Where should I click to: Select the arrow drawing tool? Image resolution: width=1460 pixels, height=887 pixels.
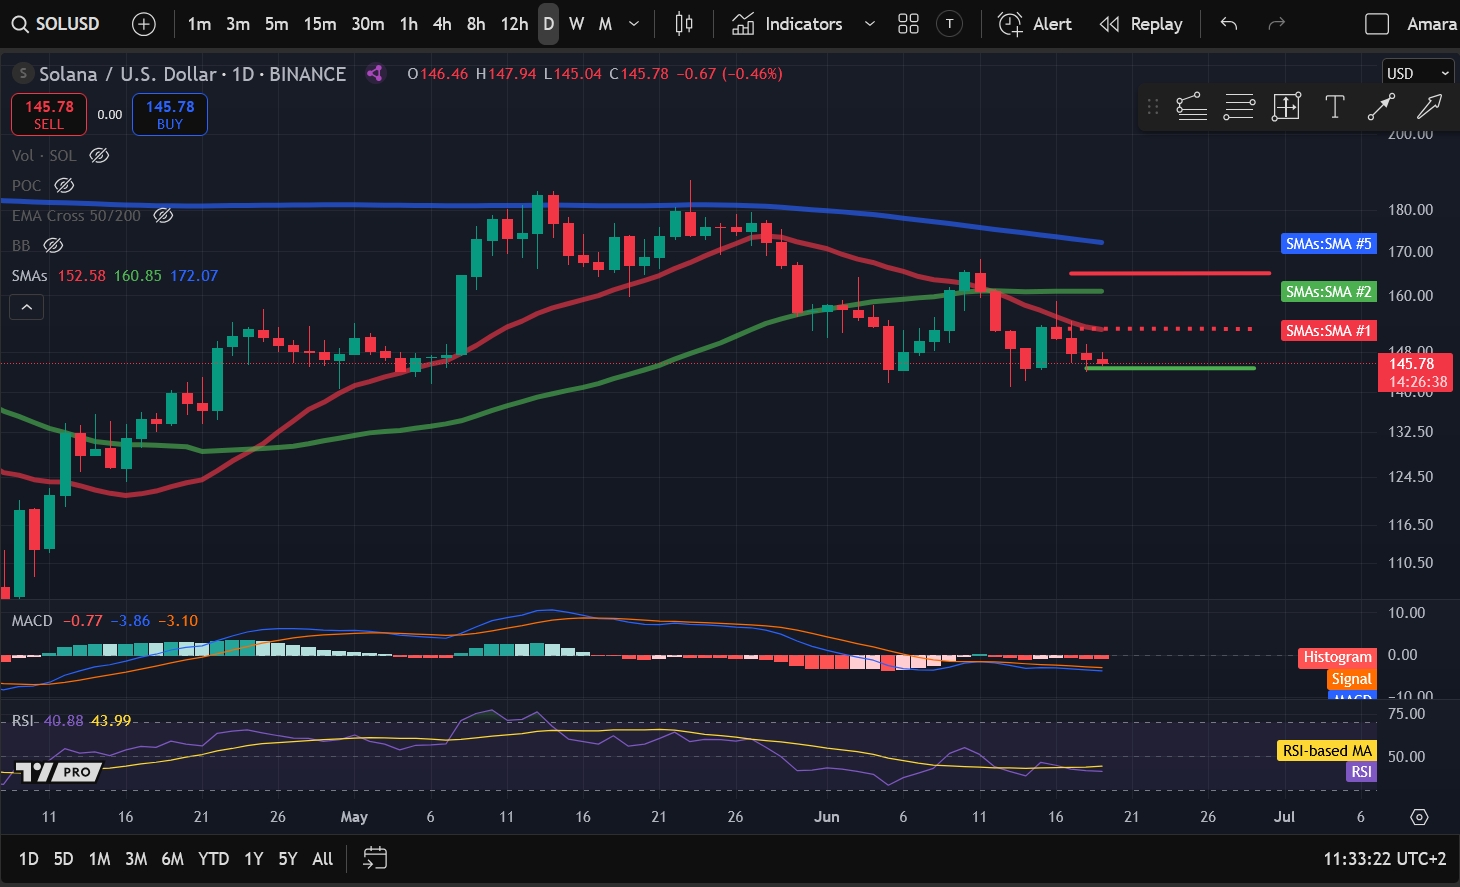pyautogui.click(x=1429, y=107)
